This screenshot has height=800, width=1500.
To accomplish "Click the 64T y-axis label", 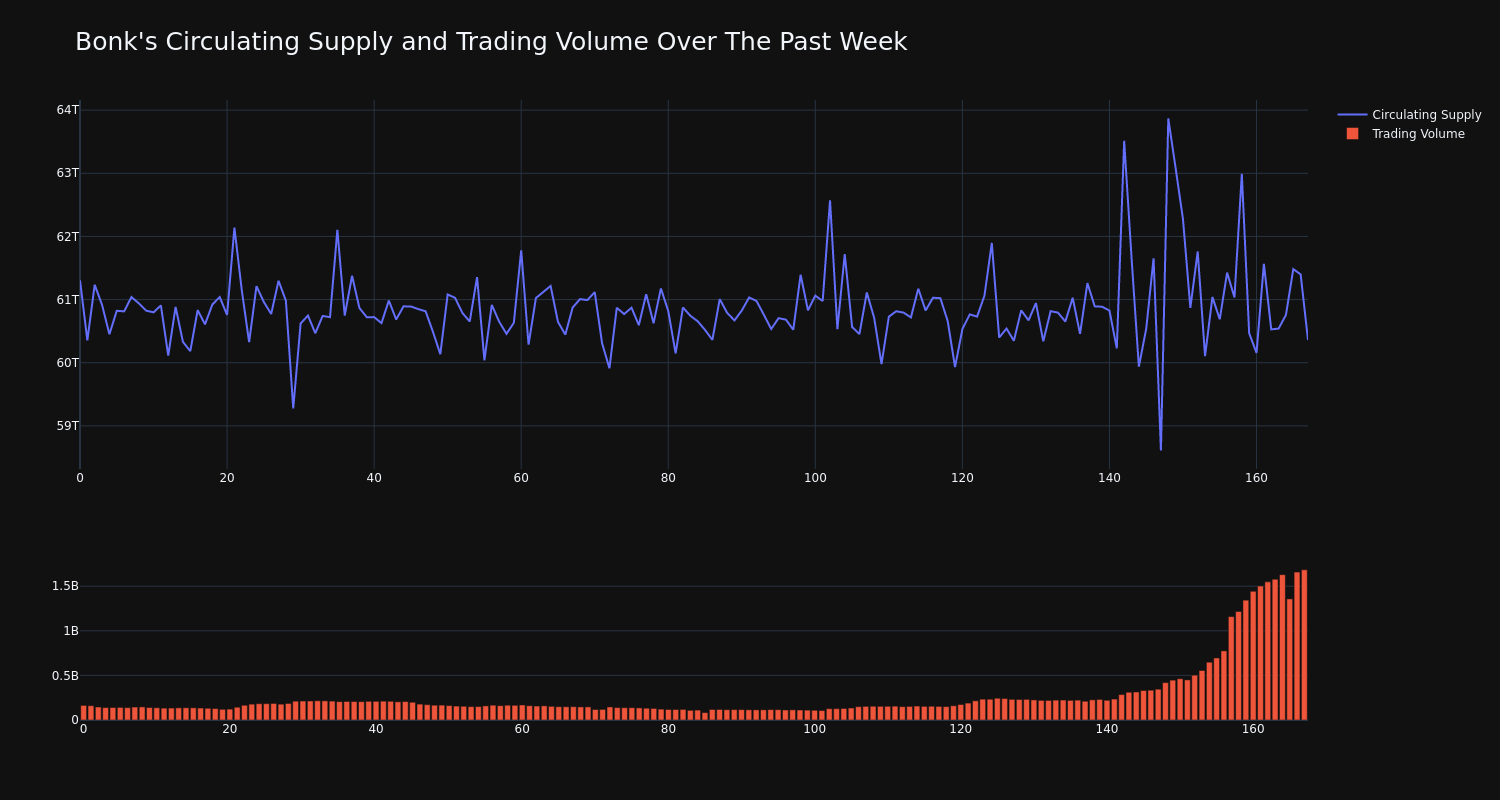I will [x=68, y=110].
